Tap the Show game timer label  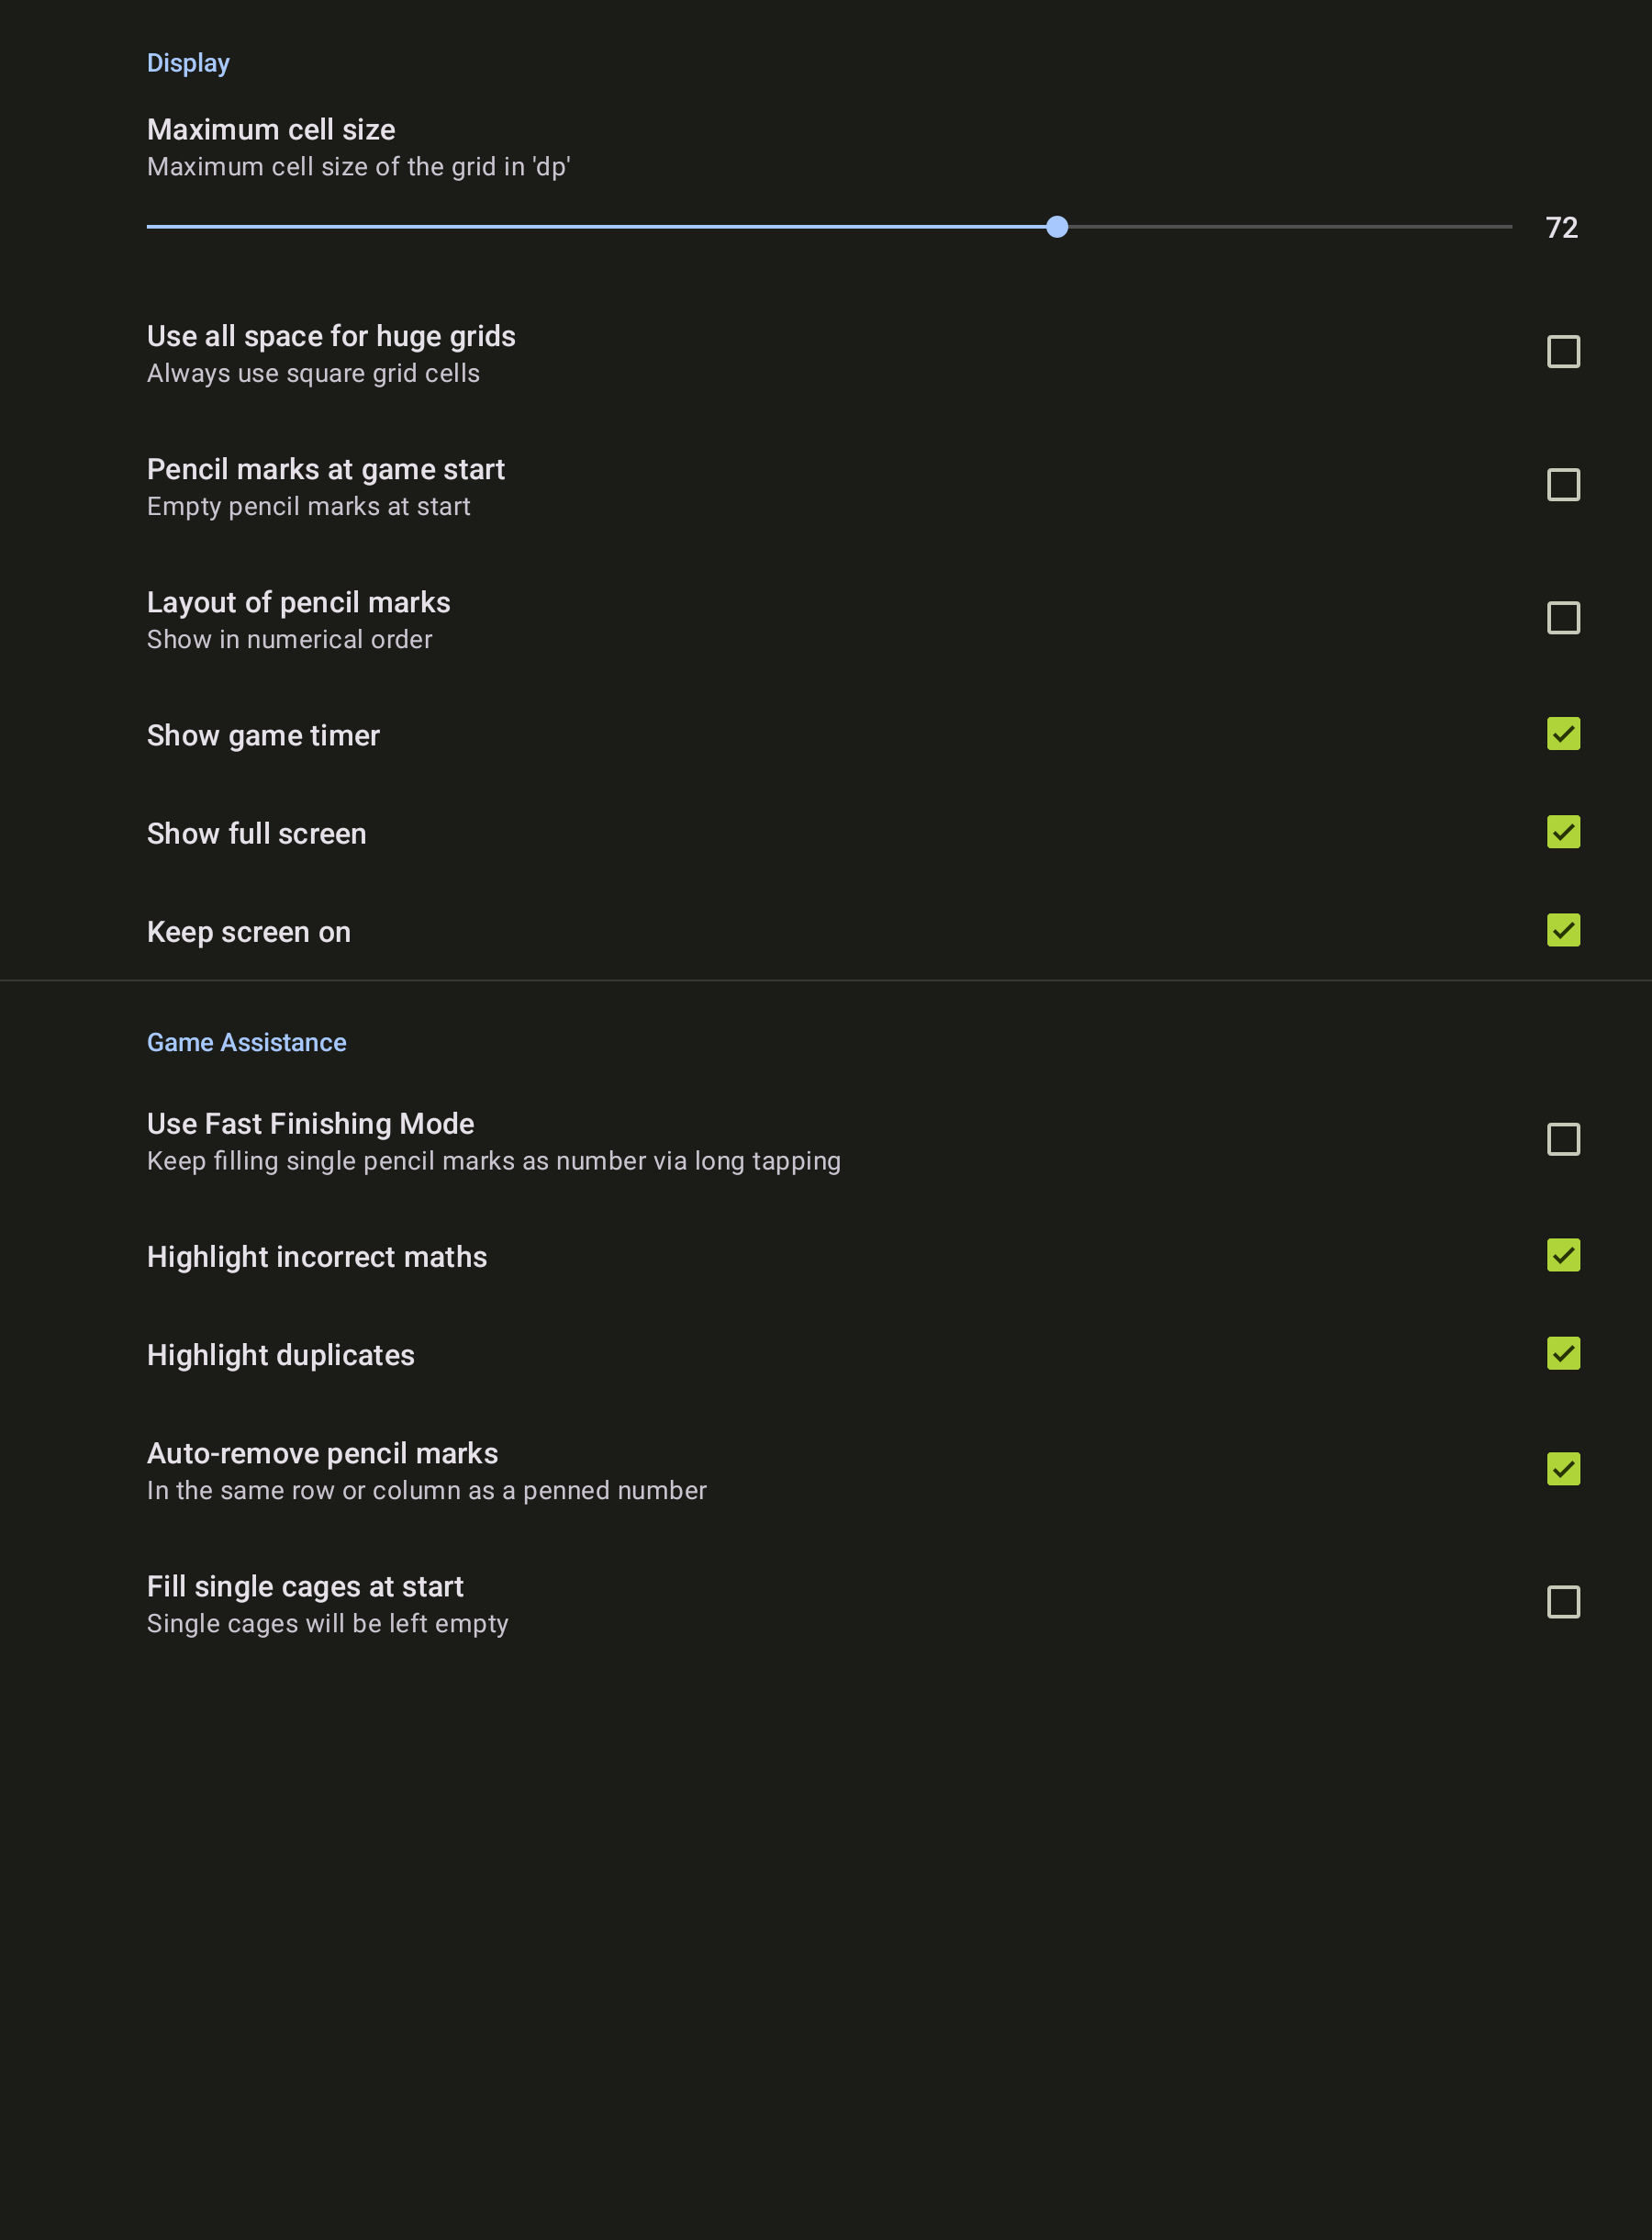point(263,736)
